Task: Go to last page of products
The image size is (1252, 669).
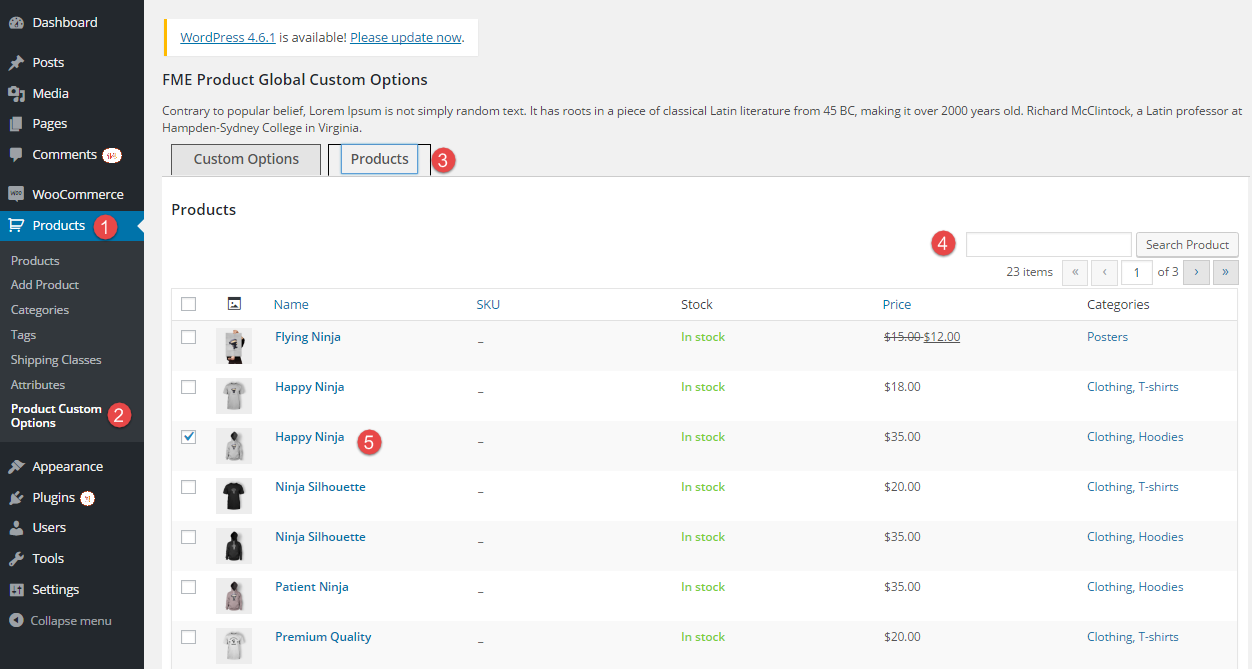Action: (1225, 272)
